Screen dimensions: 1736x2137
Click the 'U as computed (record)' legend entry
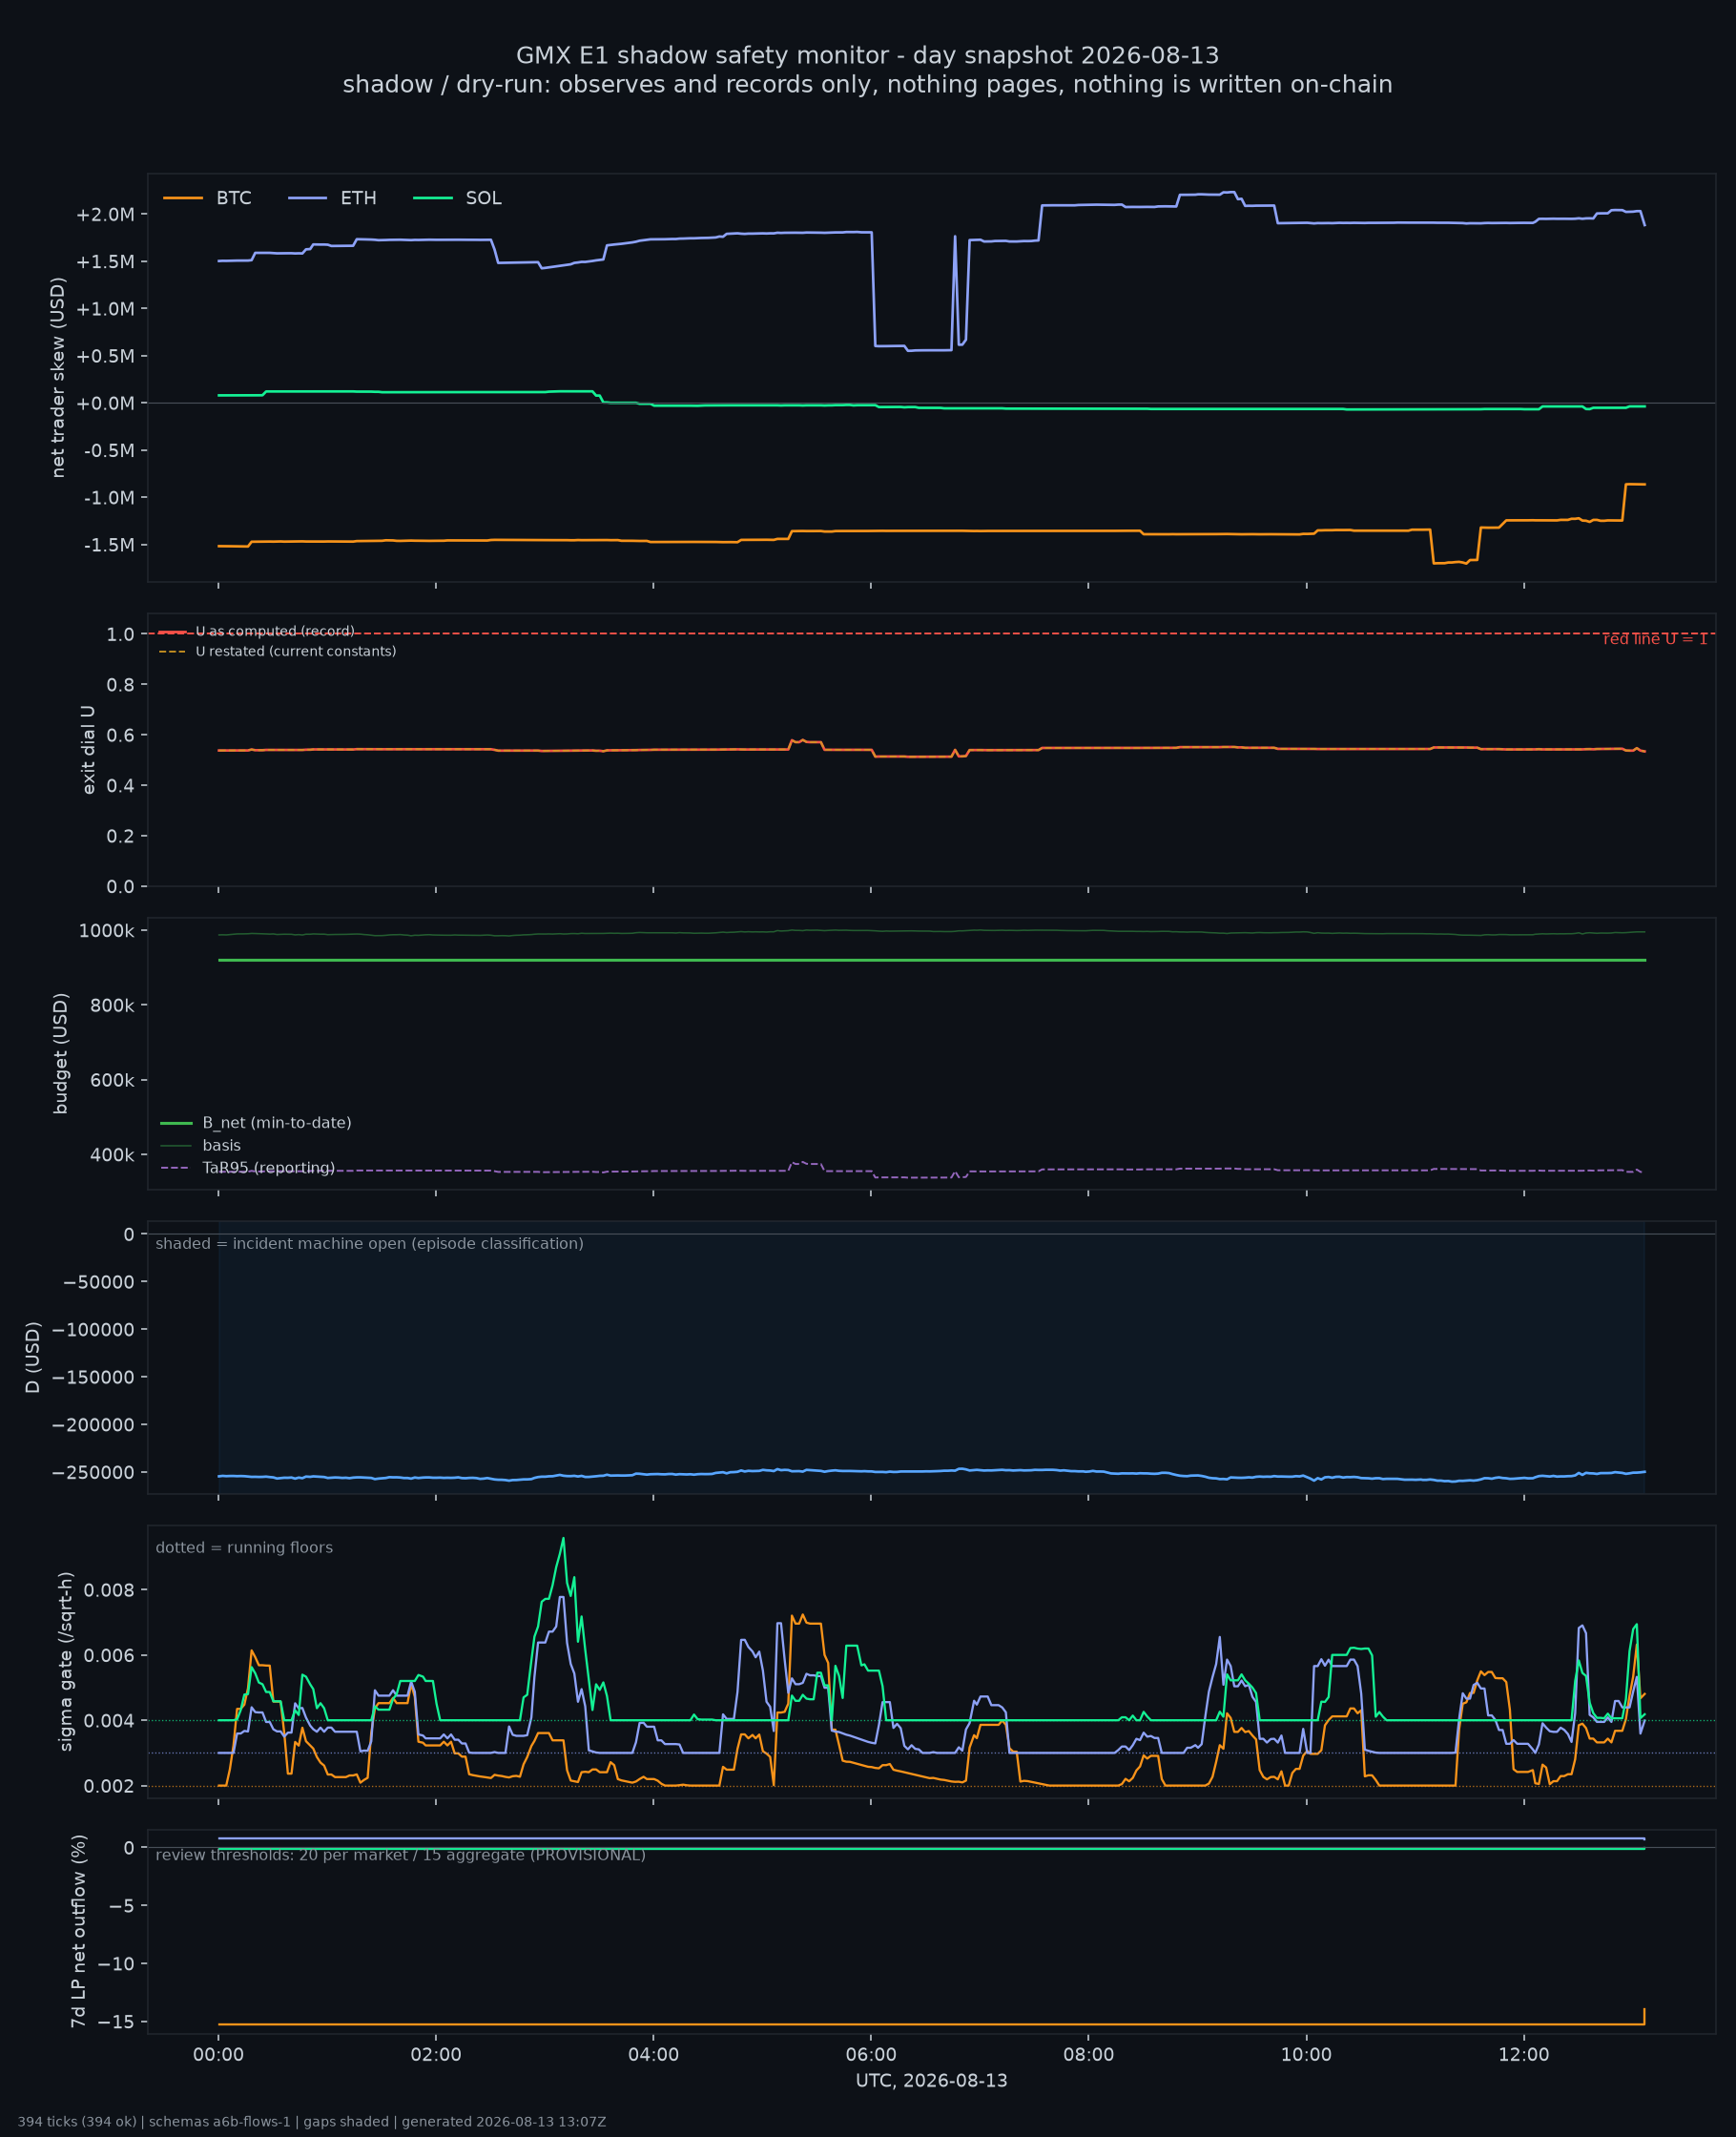(257, 631)
